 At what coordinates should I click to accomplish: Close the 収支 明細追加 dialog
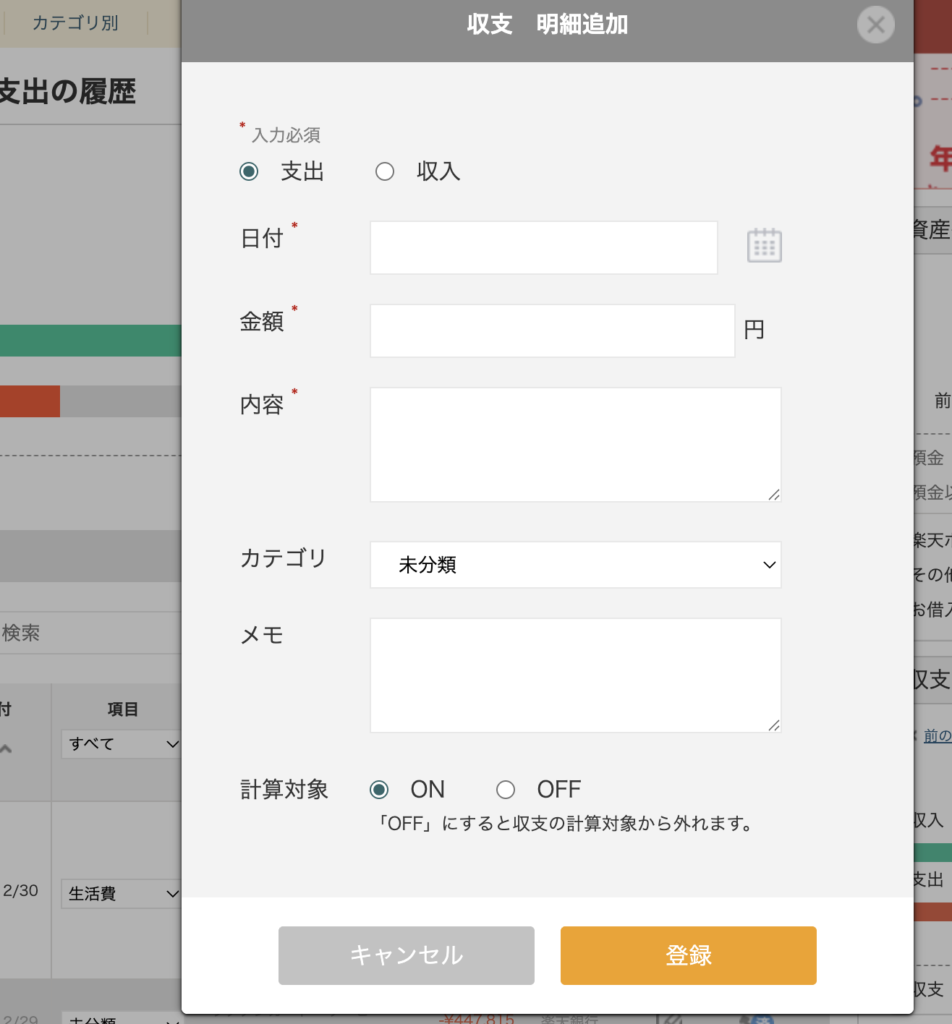(875, 25)
